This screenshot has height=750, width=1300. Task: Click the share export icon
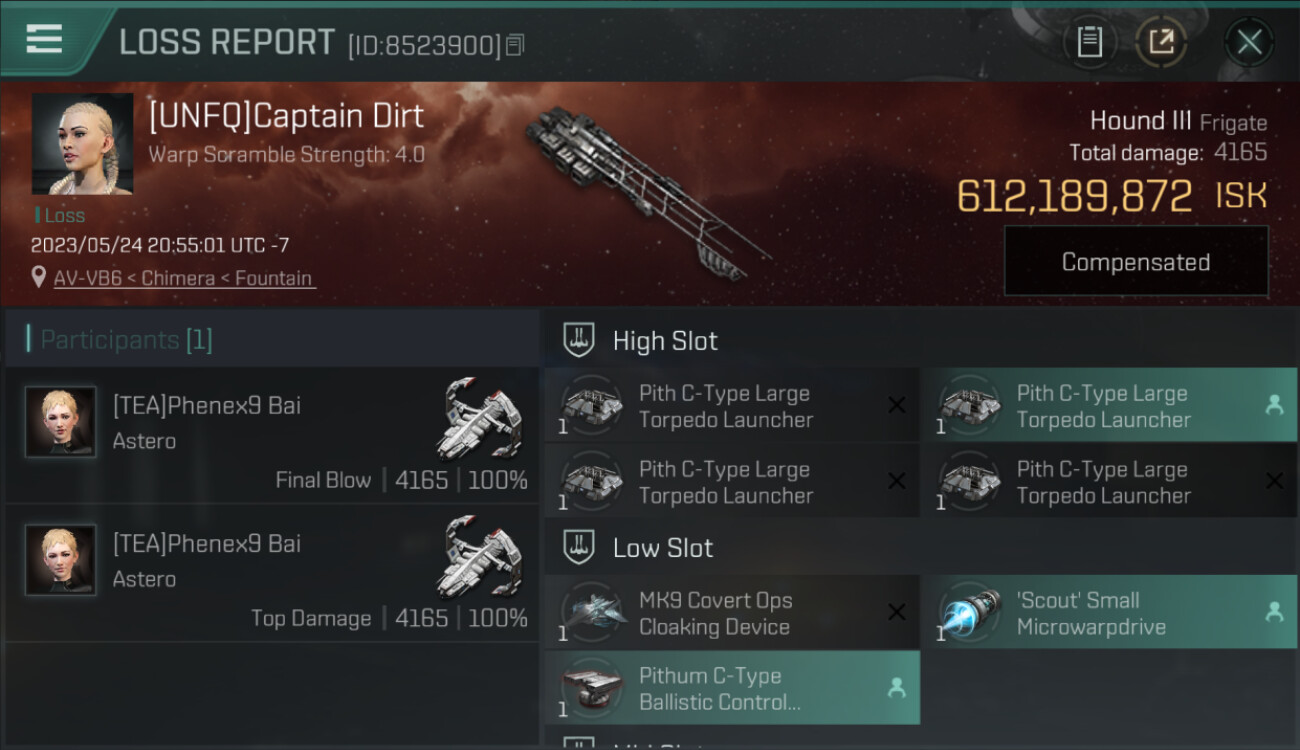(1161, 42)
